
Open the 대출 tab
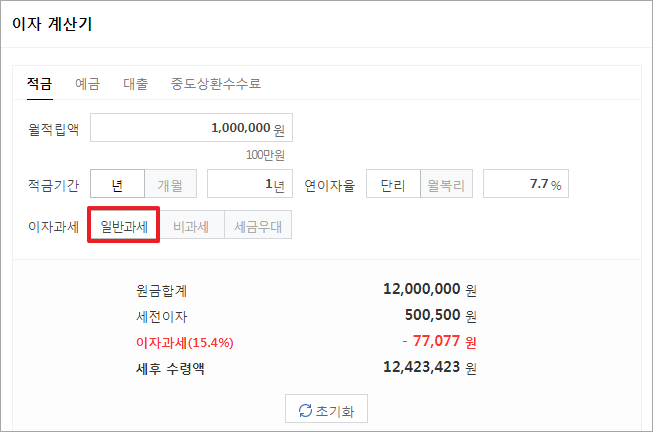click(136, 84)
